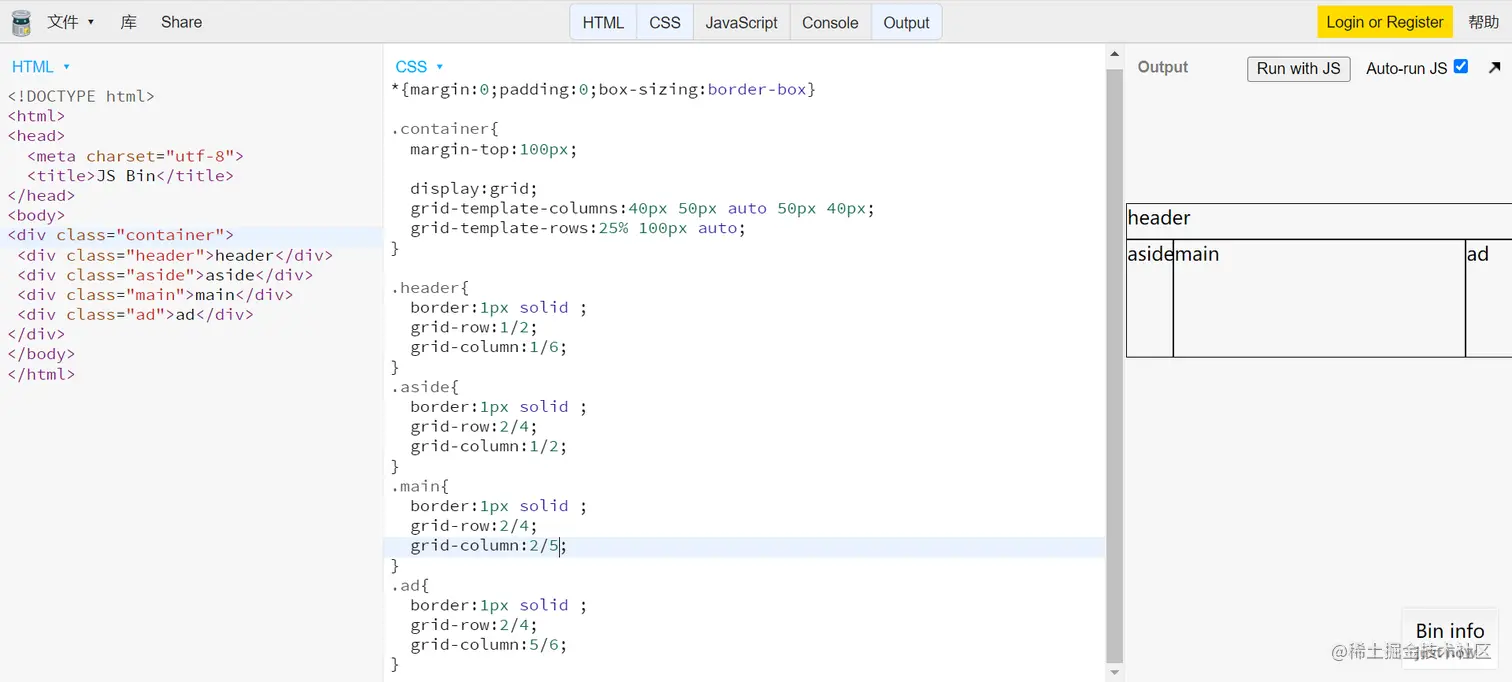Click the Run with JS button

point(1298,68)
